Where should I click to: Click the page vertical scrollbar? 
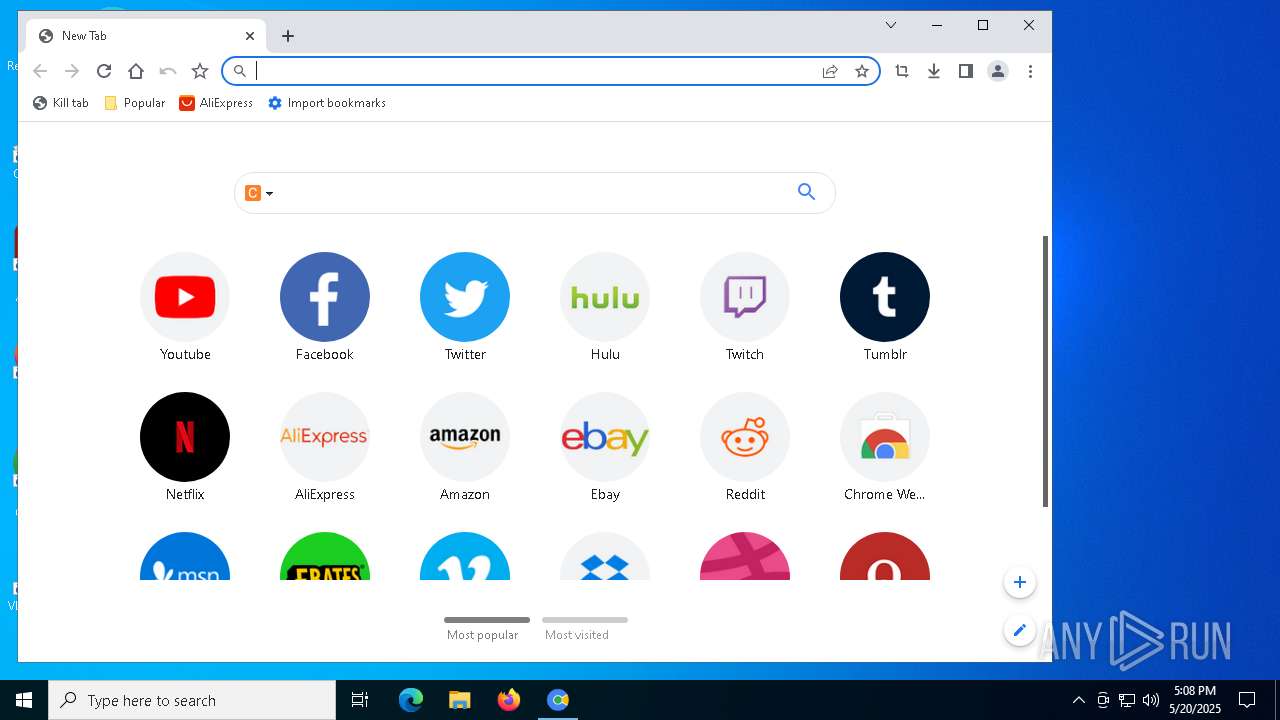coord(1046,372)
